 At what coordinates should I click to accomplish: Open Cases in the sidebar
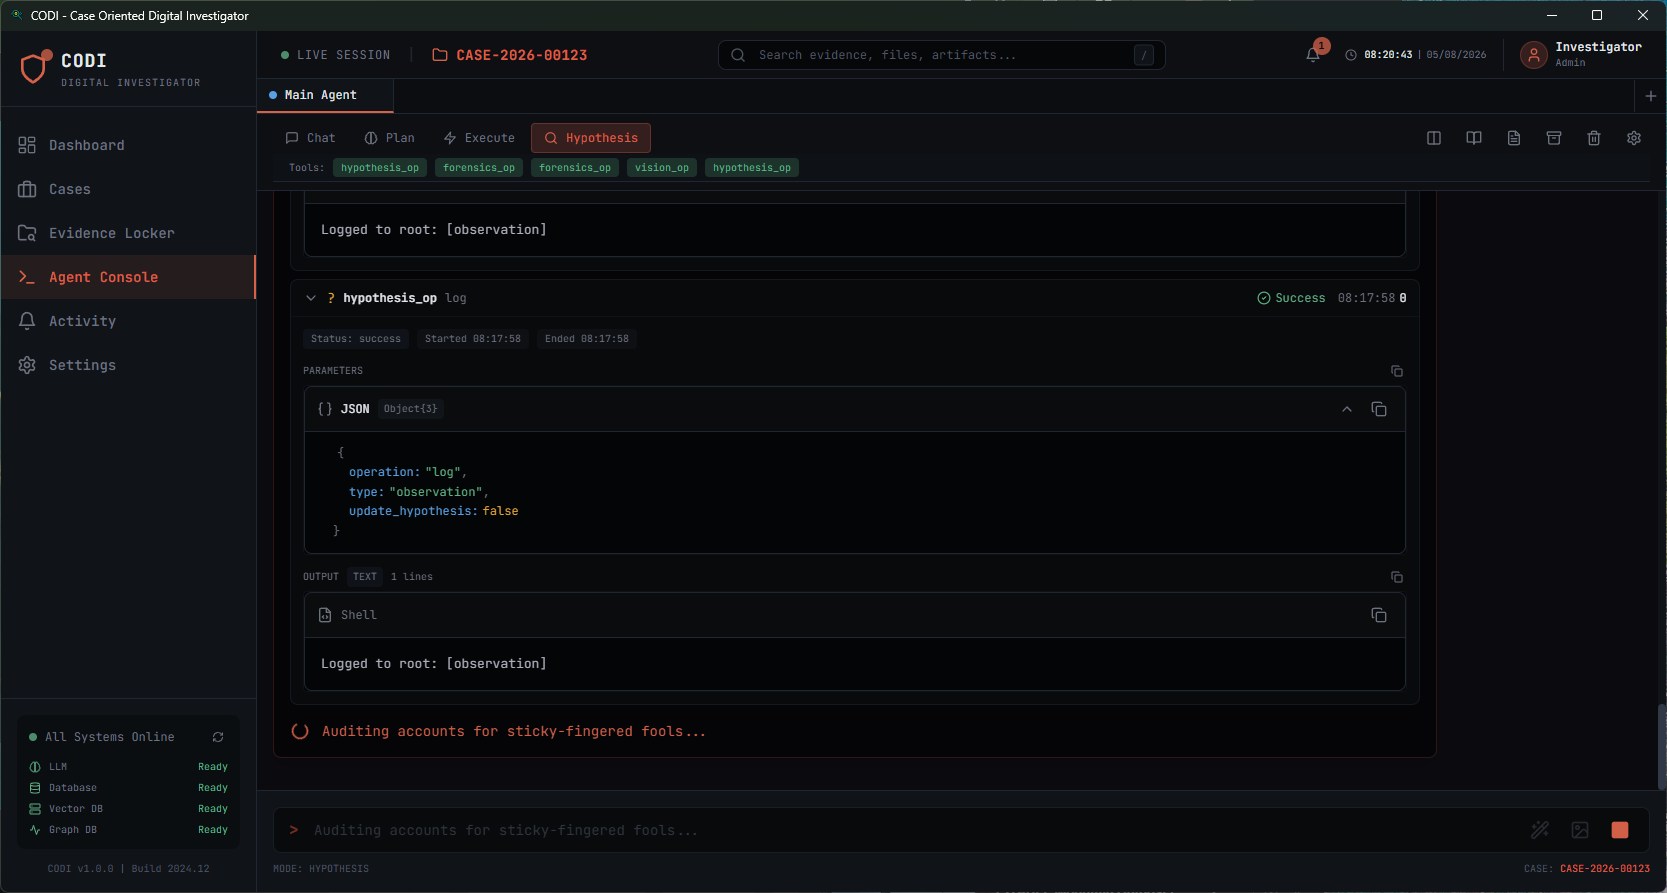pyautogui.click(x=128, y=189)
